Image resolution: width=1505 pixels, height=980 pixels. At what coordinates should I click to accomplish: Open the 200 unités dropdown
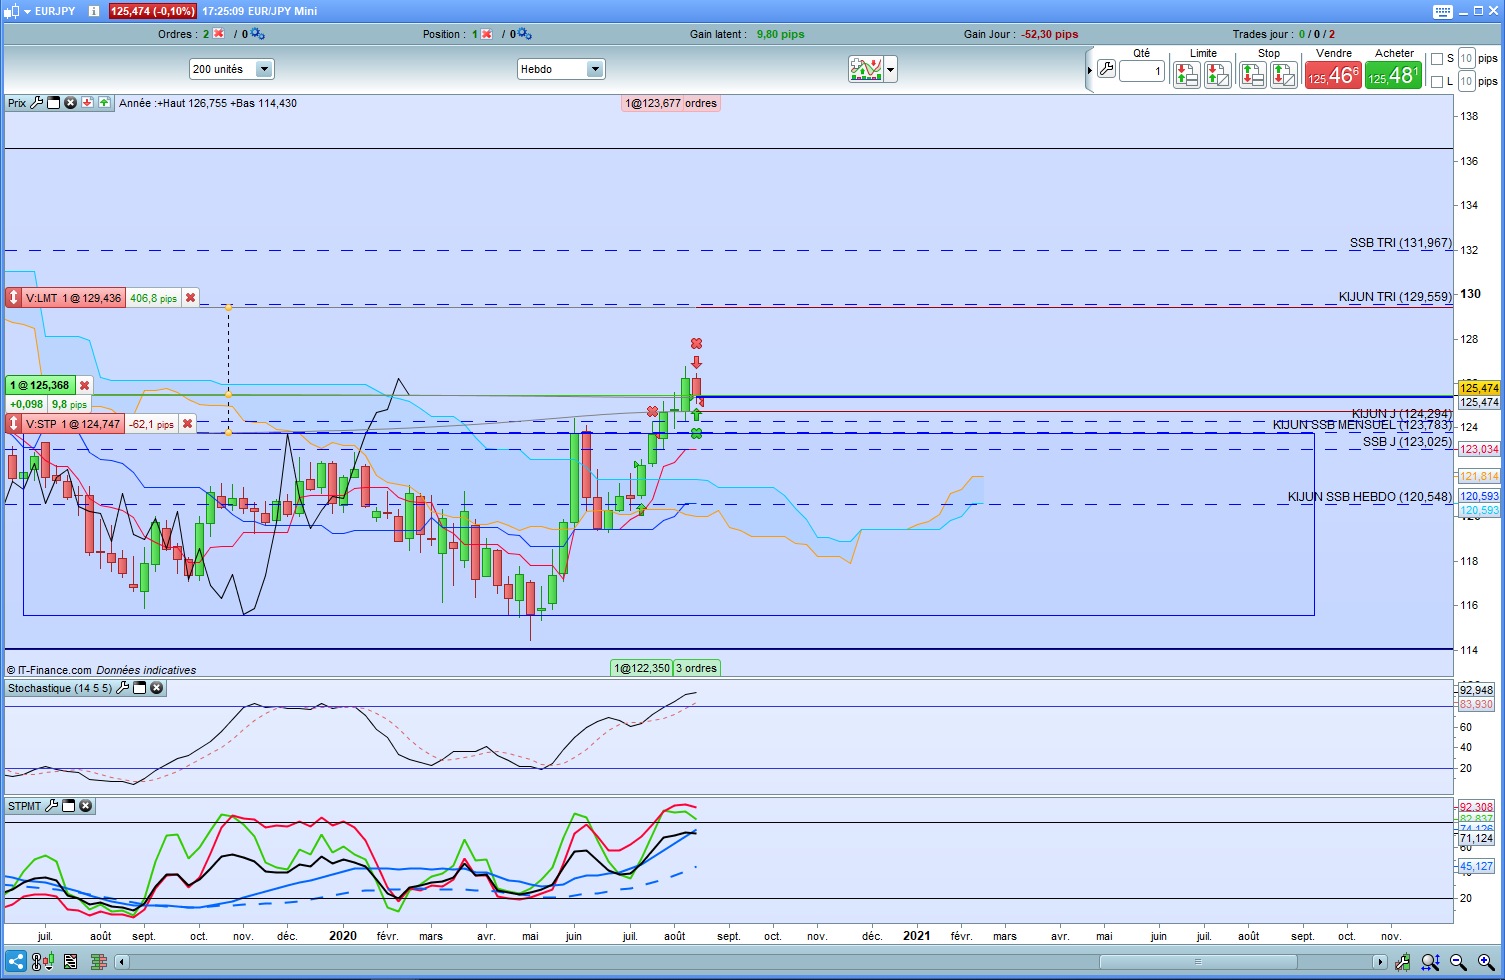pos(231,69)
